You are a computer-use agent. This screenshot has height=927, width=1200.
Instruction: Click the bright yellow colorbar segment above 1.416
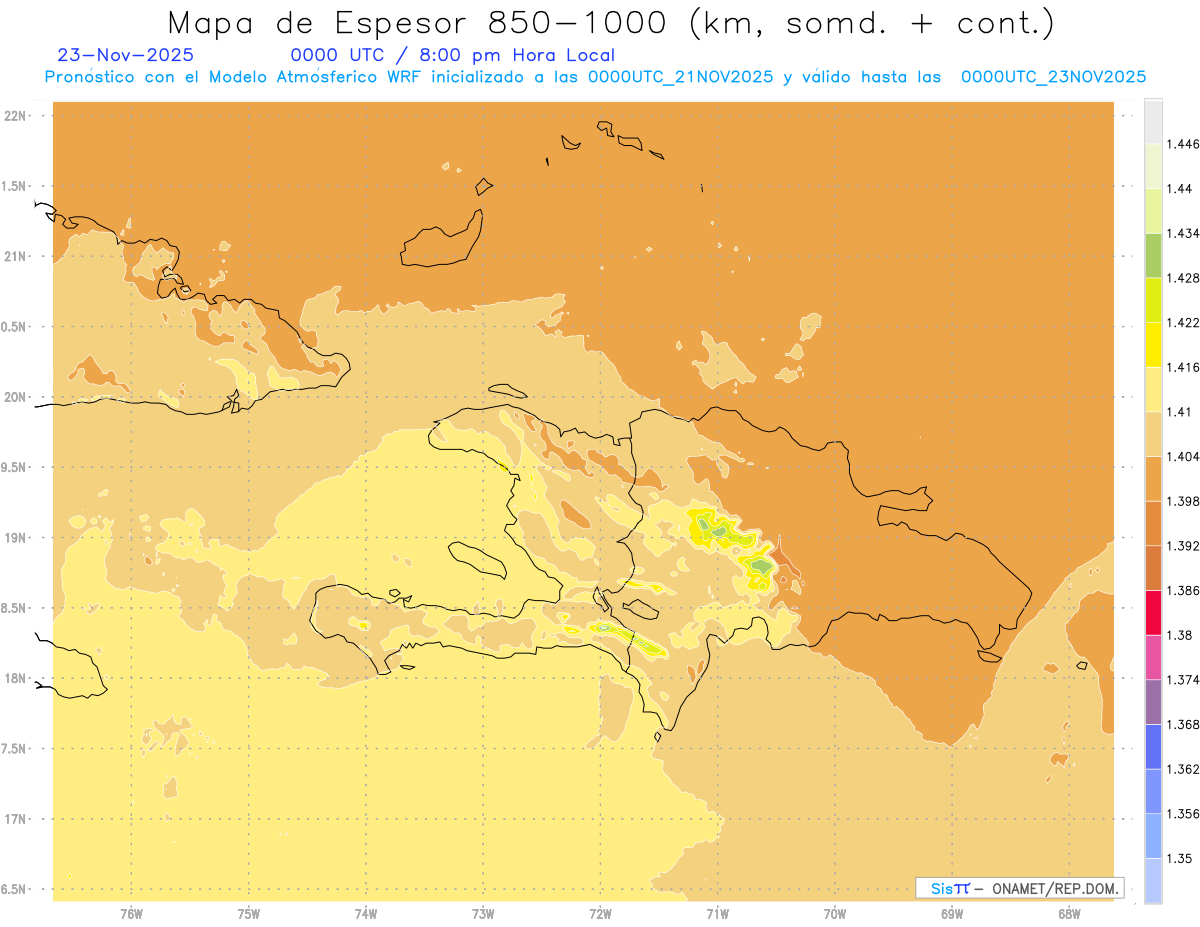(x=1153, y=344)
